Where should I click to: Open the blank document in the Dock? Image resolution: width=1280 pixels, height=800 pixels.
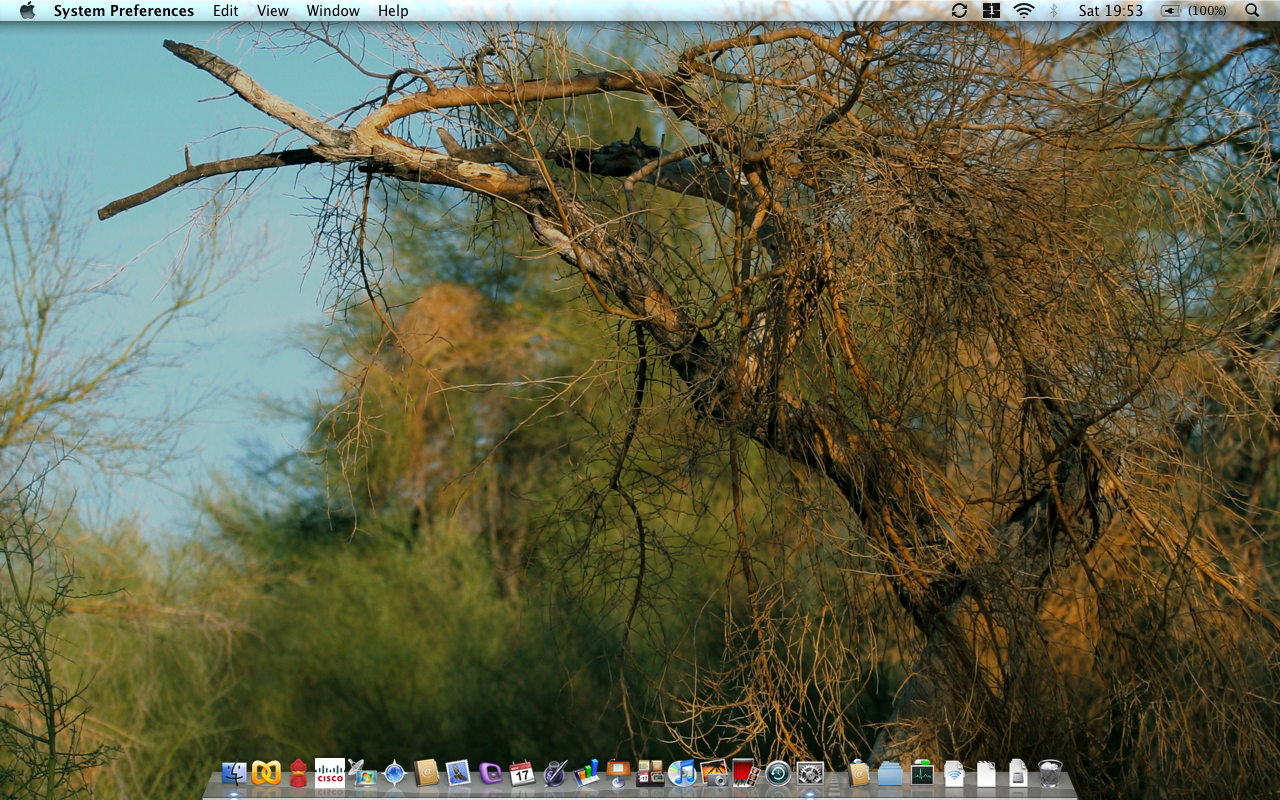coord(986,773)
